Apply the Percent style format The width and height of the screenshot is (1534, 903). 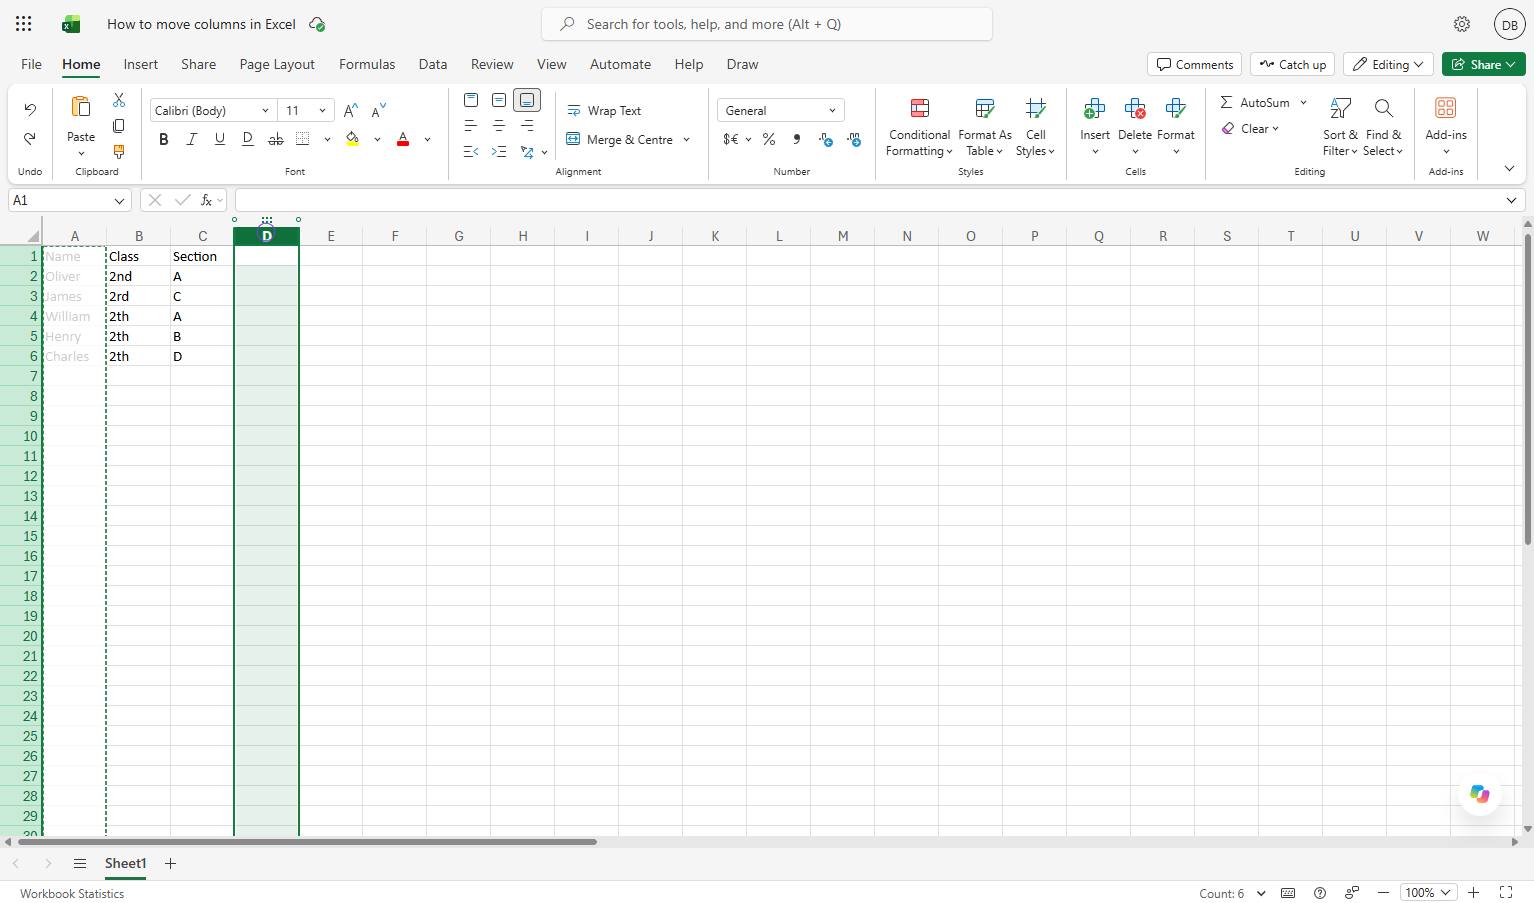(769, 140)
